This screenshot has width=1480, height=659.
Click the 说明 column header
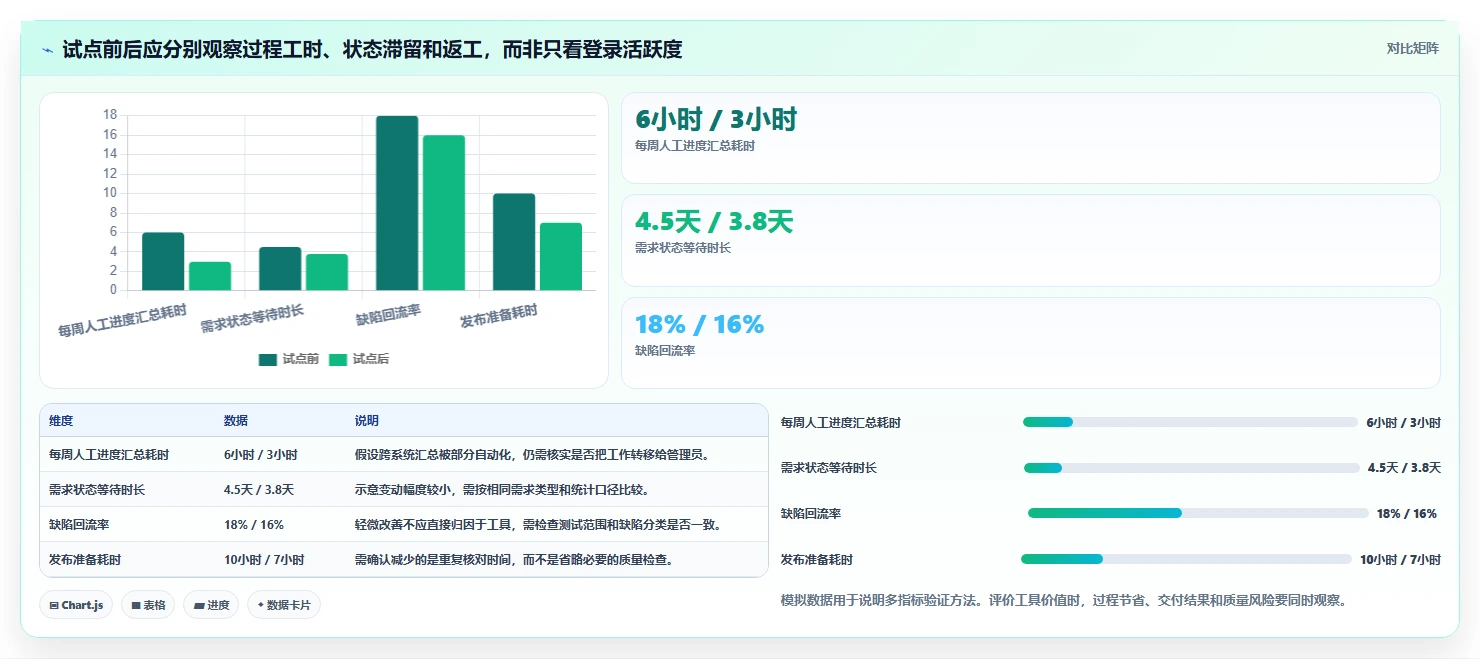(367, 421)
